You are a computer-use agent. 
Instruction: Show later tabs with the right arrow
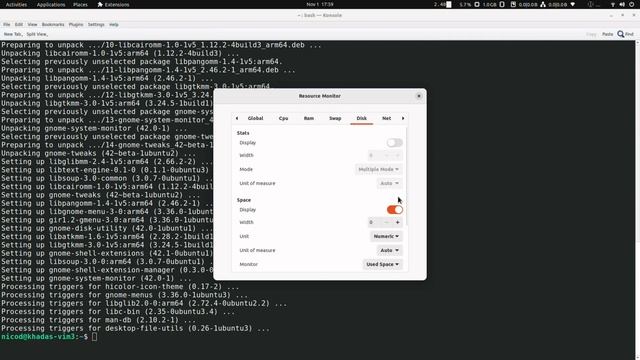403,118
